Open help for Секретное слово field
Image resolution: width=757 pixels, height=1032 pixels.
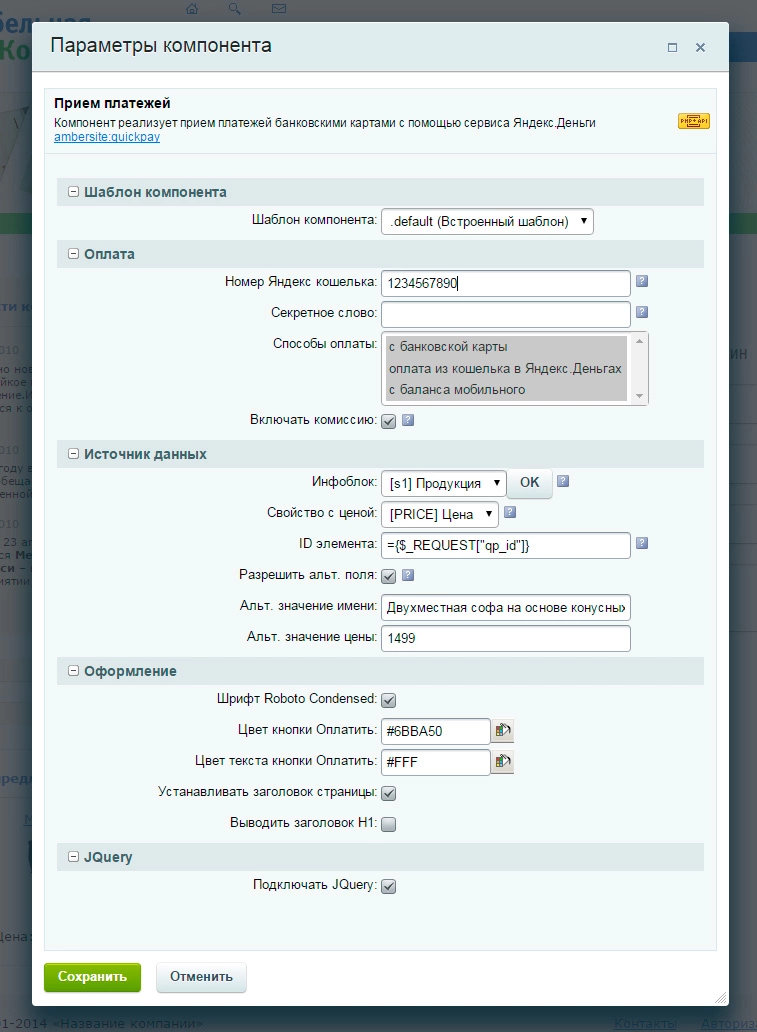642,312
